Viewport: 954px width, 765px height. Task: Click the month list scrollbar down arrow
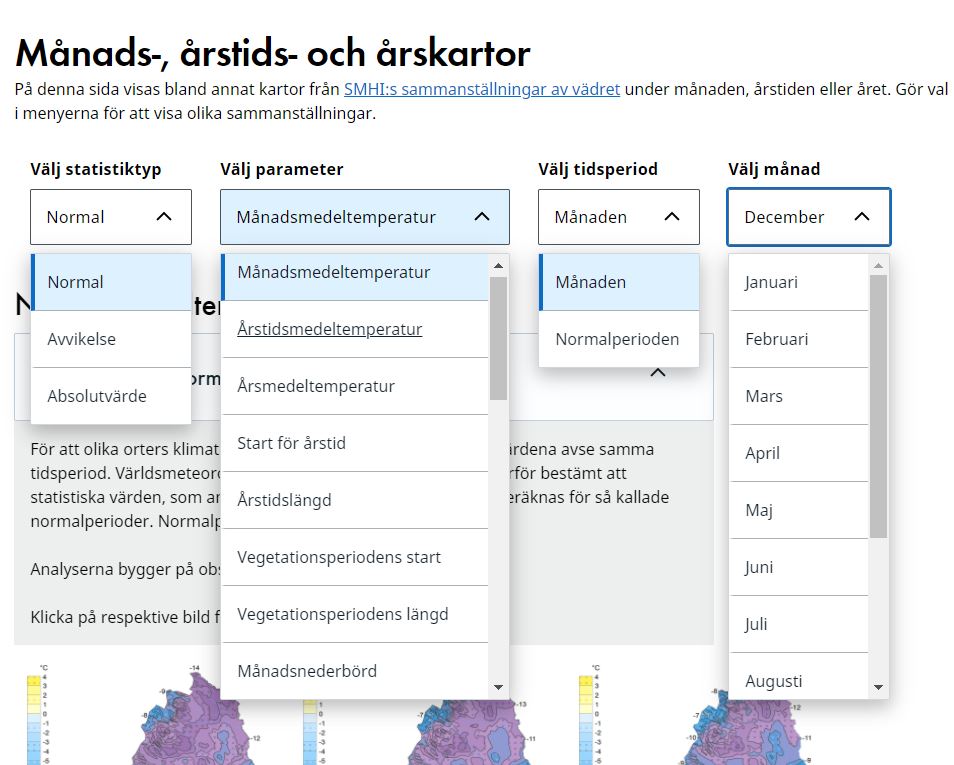pyautogui.click(x=879, y=687)
